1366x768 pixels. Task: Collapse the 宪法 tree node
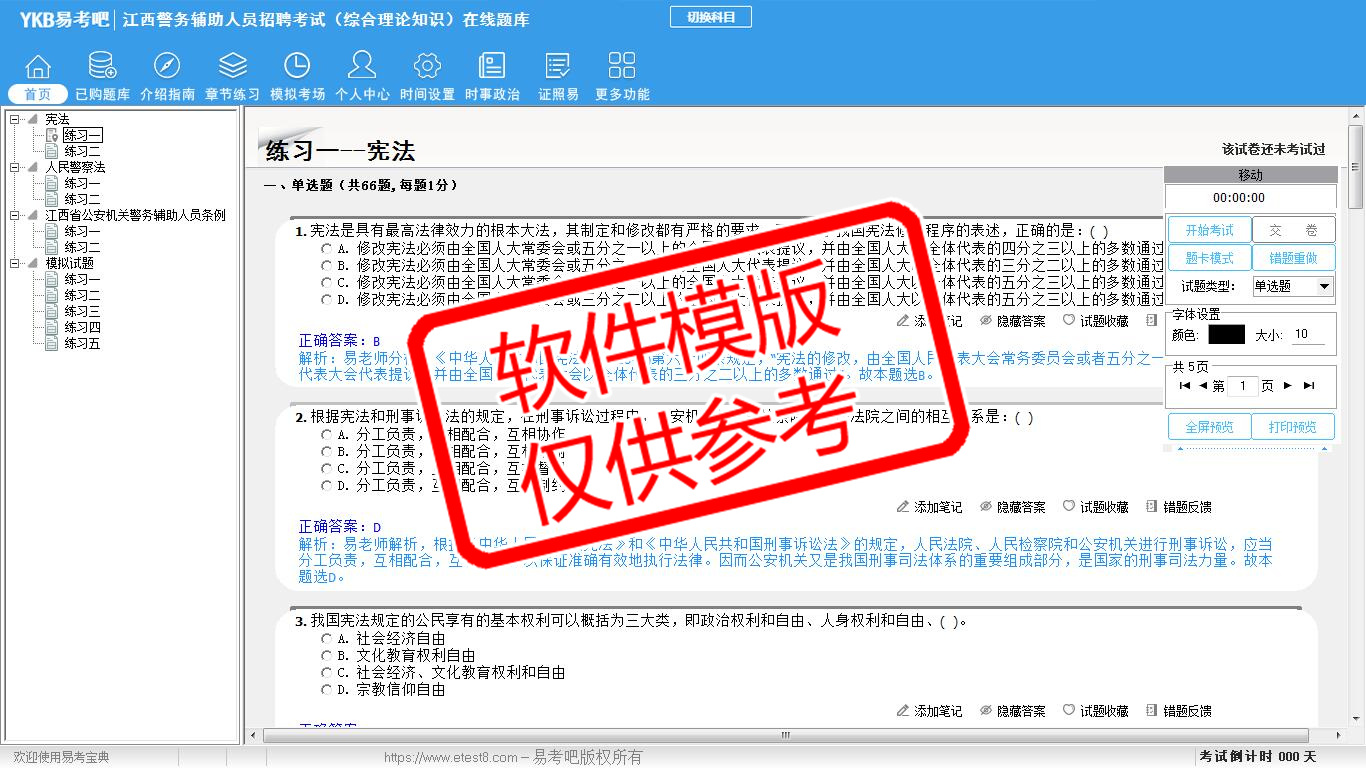tap(15, 120)
